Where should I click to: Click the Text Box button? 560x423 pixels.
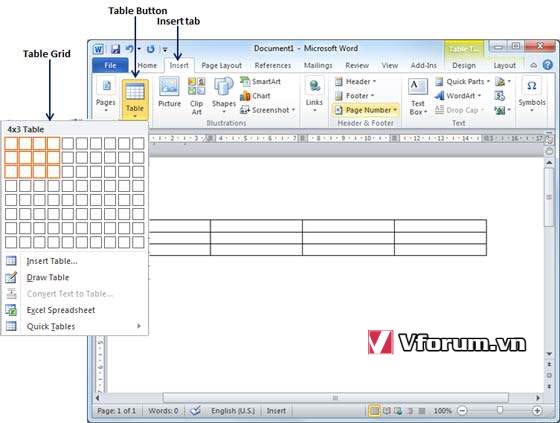[x=418, y=97]
